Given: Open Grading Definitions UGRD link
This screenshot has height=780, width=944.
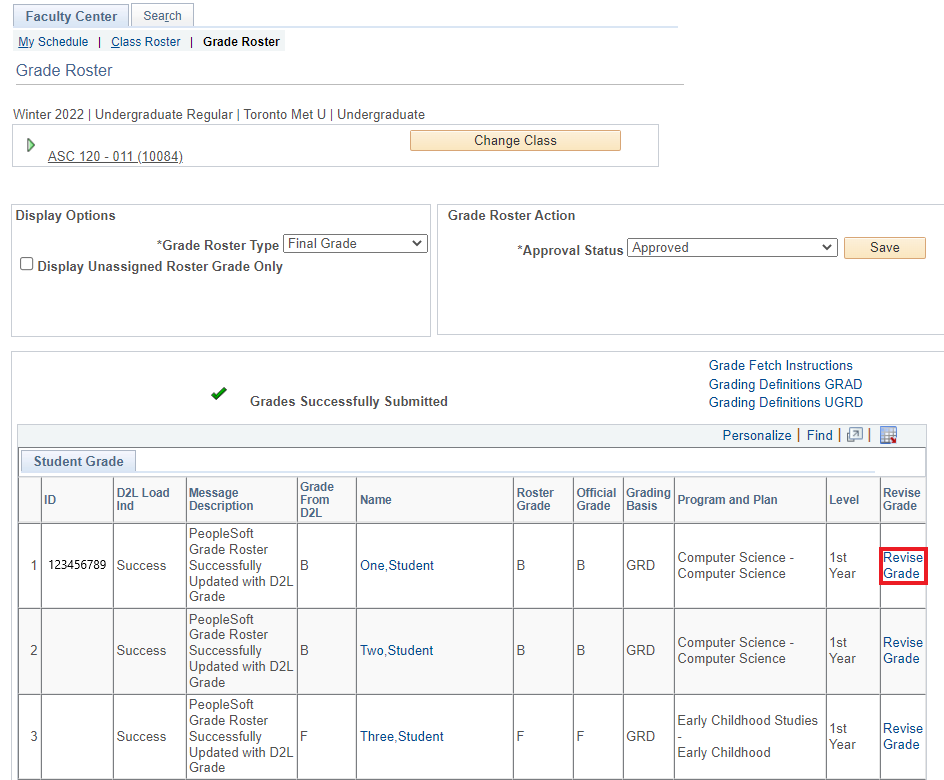Looking at the screenshot, I should [x=785, y=403].
